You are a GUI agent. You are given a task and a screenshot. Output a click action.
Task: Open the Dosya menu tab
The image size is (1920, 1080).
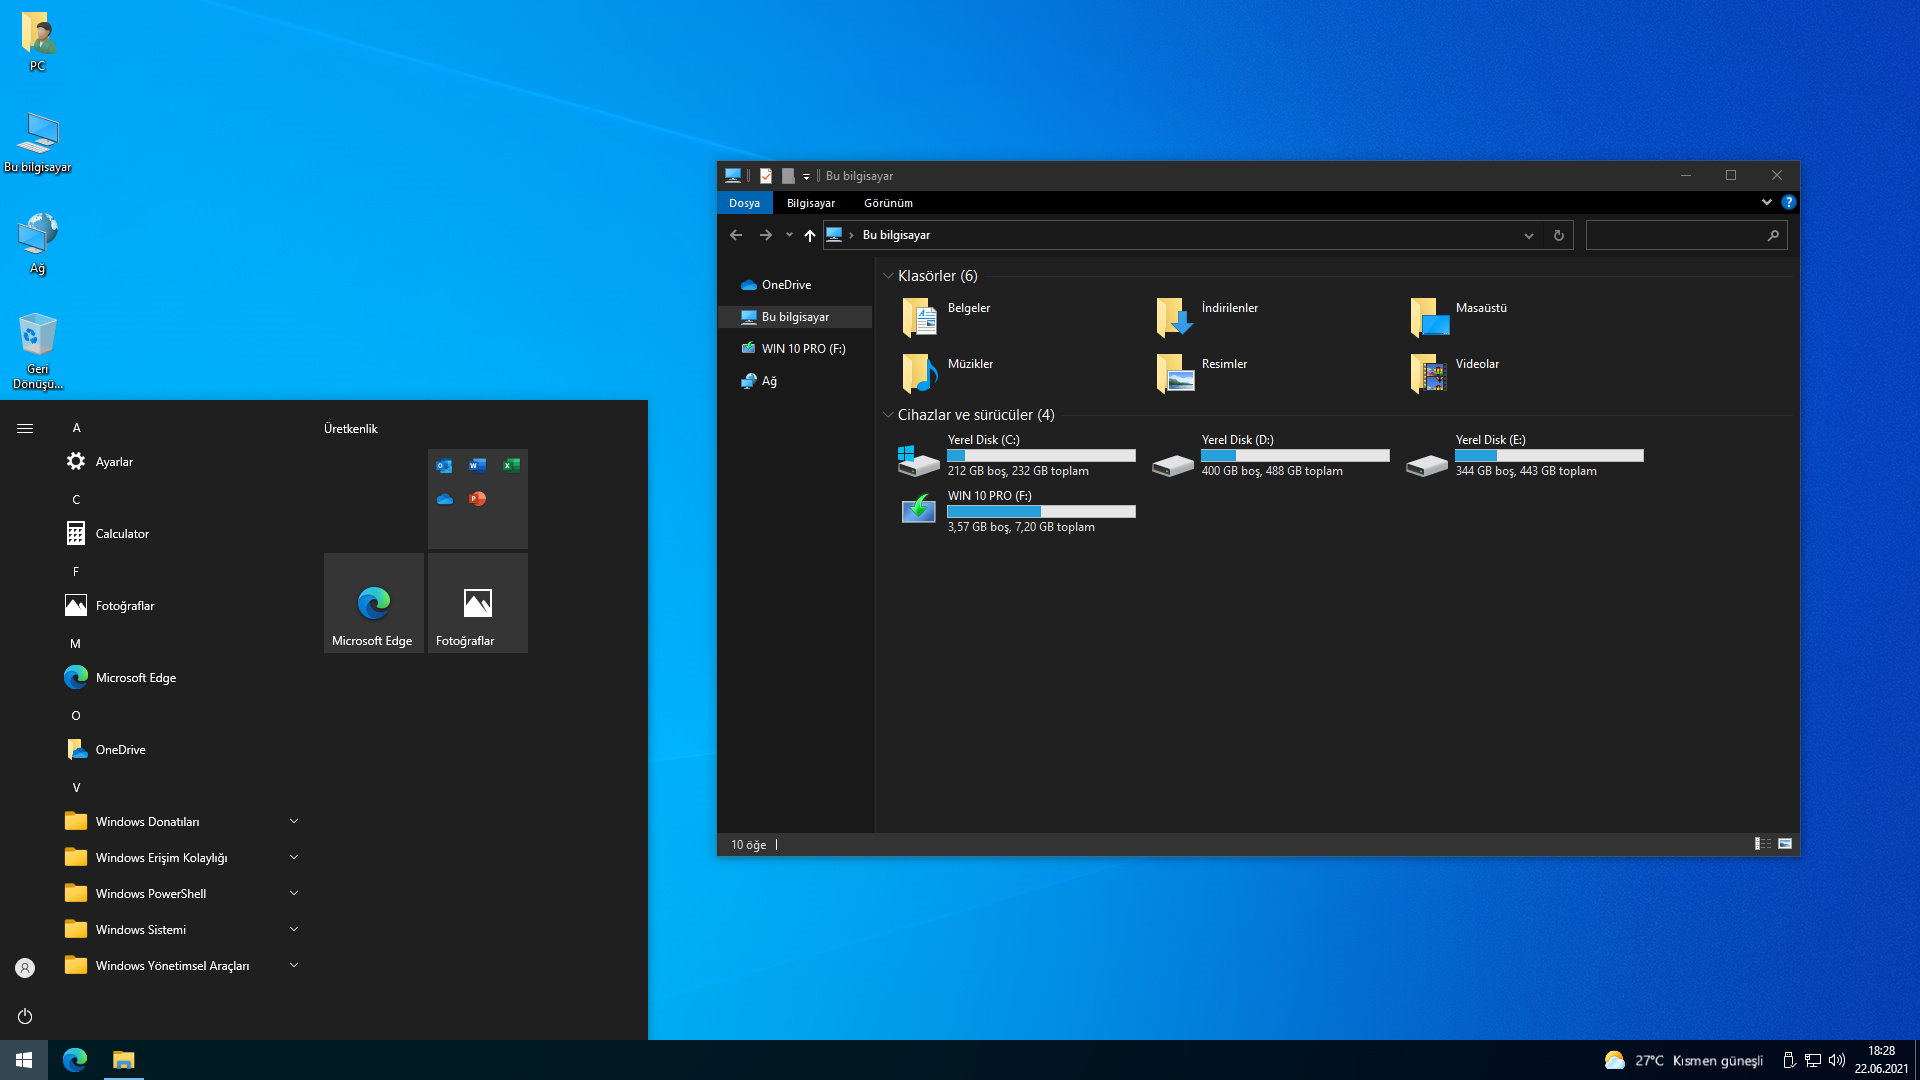[x=744, y=203]
